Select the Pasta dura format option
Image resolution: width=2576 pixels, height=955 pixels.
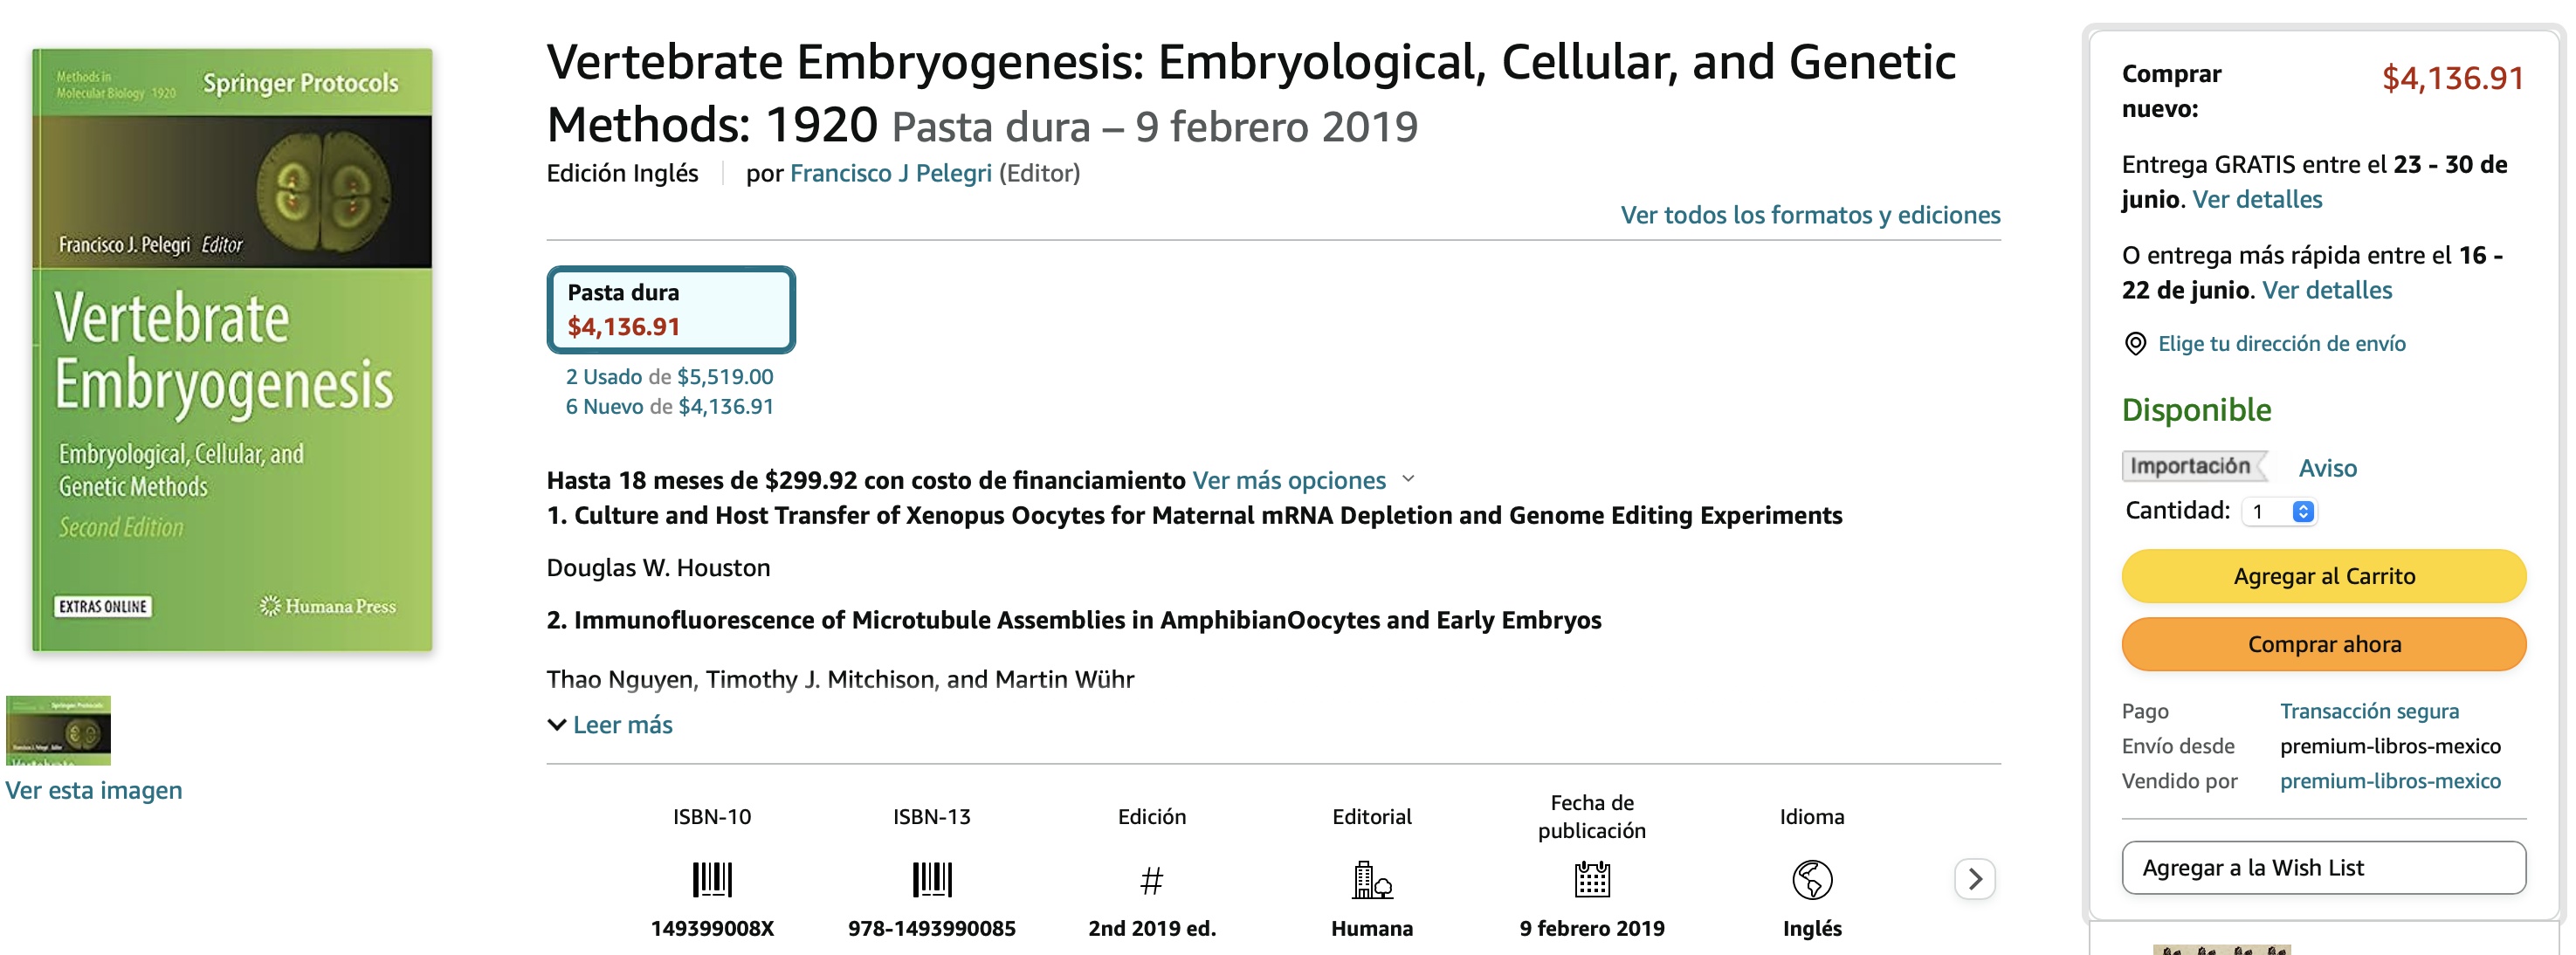670,310
